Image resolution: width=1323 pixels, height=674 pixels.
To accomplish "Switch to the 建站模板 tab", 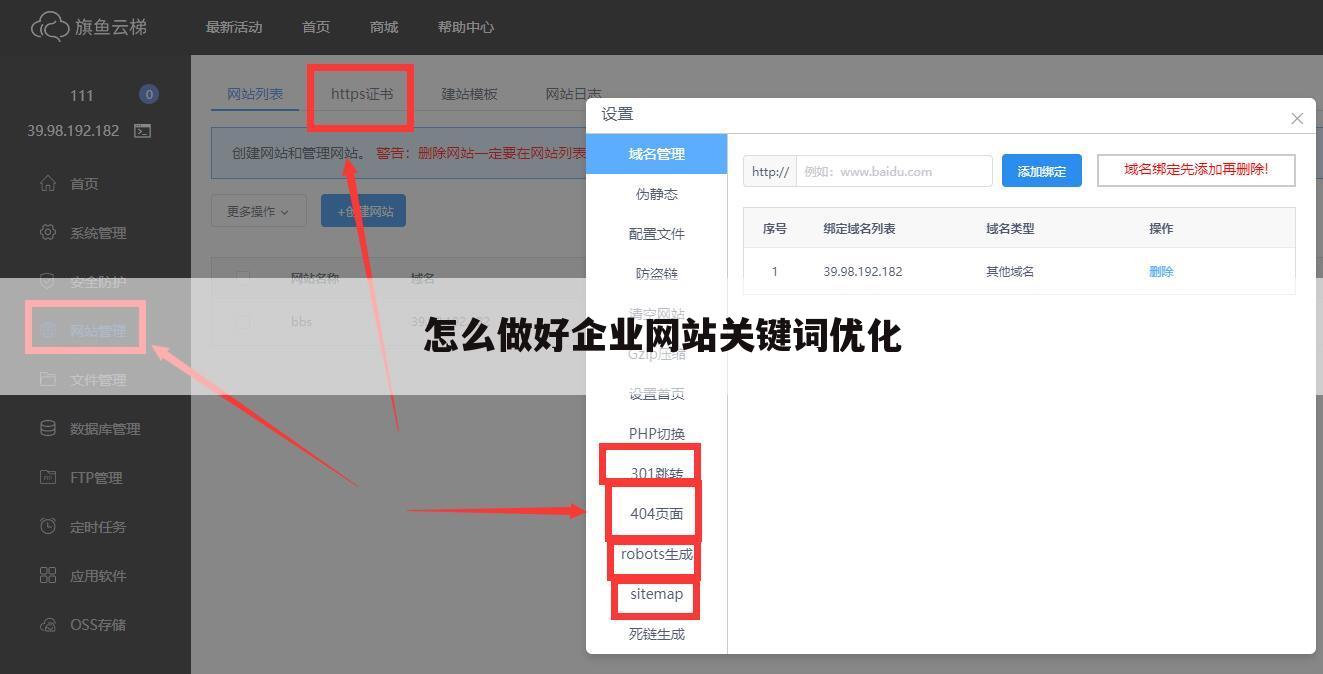I will click(x=470, y=94).
